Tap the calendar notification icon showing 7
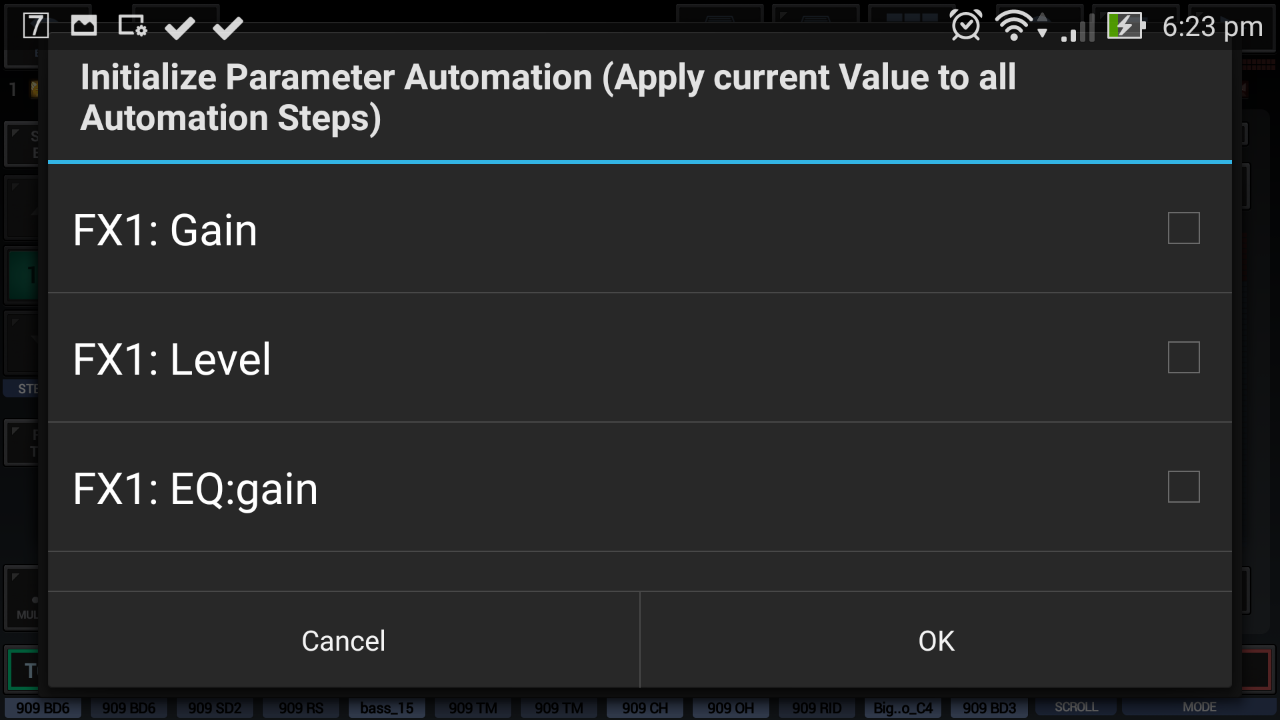This screenshot has height=720, width=1280. pyautogui.click(x=35, y=26)
